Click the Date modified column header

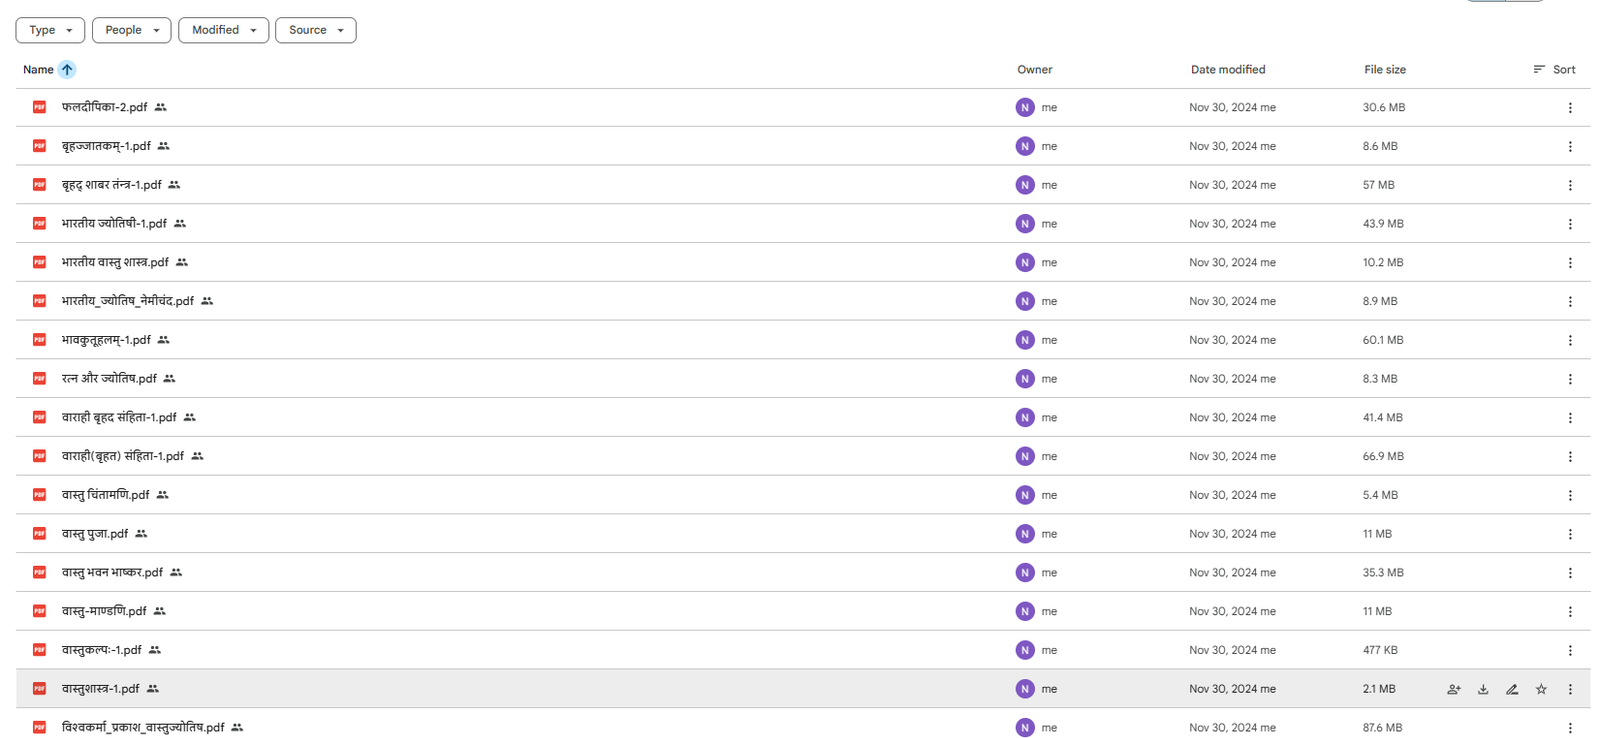click(x=1227, y=70)
